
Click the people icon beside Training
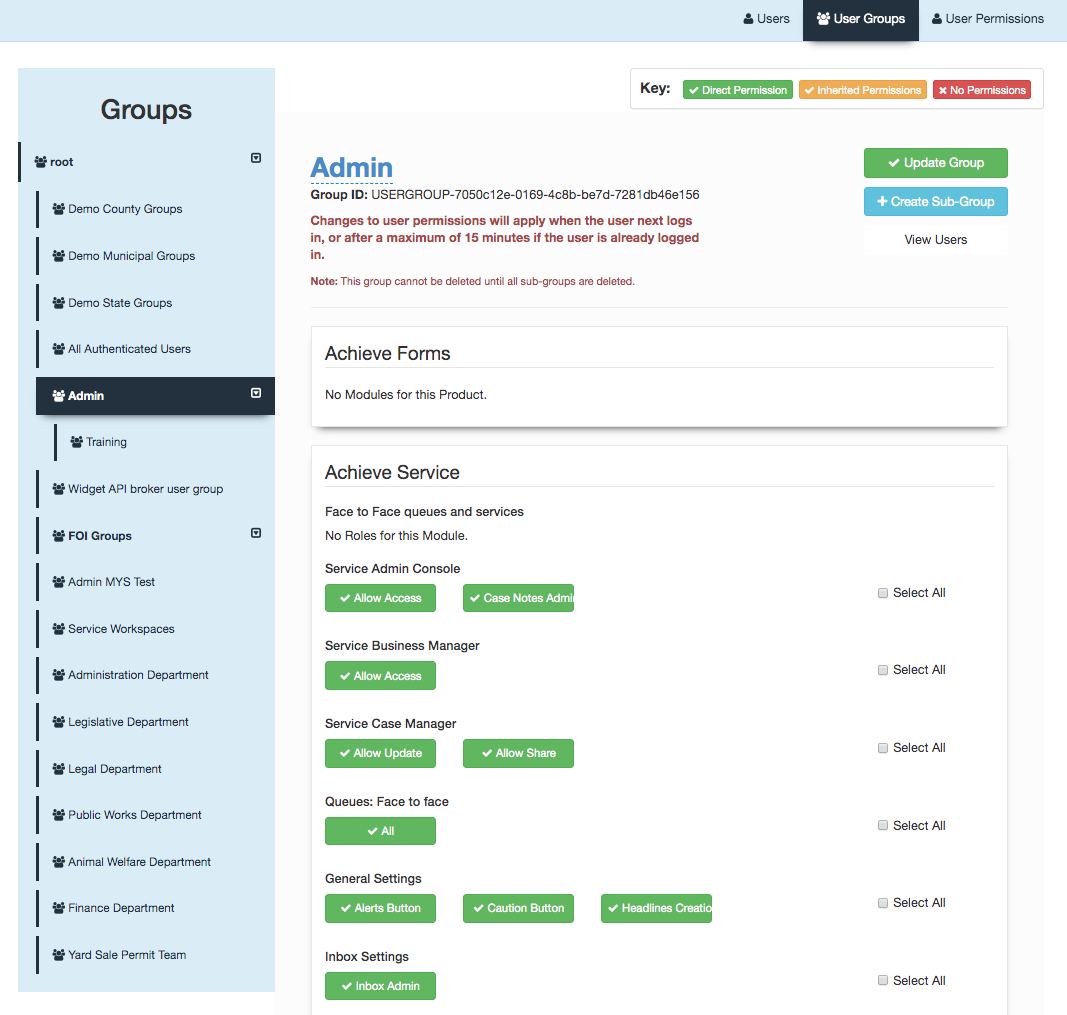(x=76, y=441)
